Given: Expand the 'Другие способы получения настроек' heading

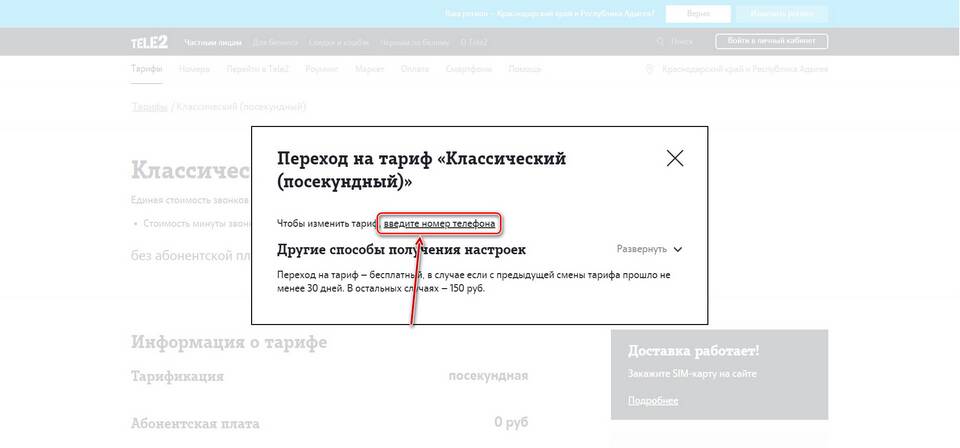Looking at the screenshot, I should [401, 249].
